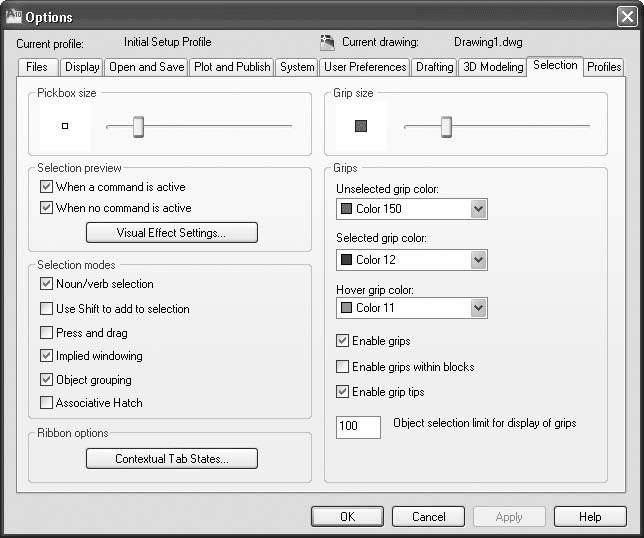Image resolution: width=644 pixels, height=538 pixels.
Task: Switch to the Profiles tab
Action: click(604, 67)
